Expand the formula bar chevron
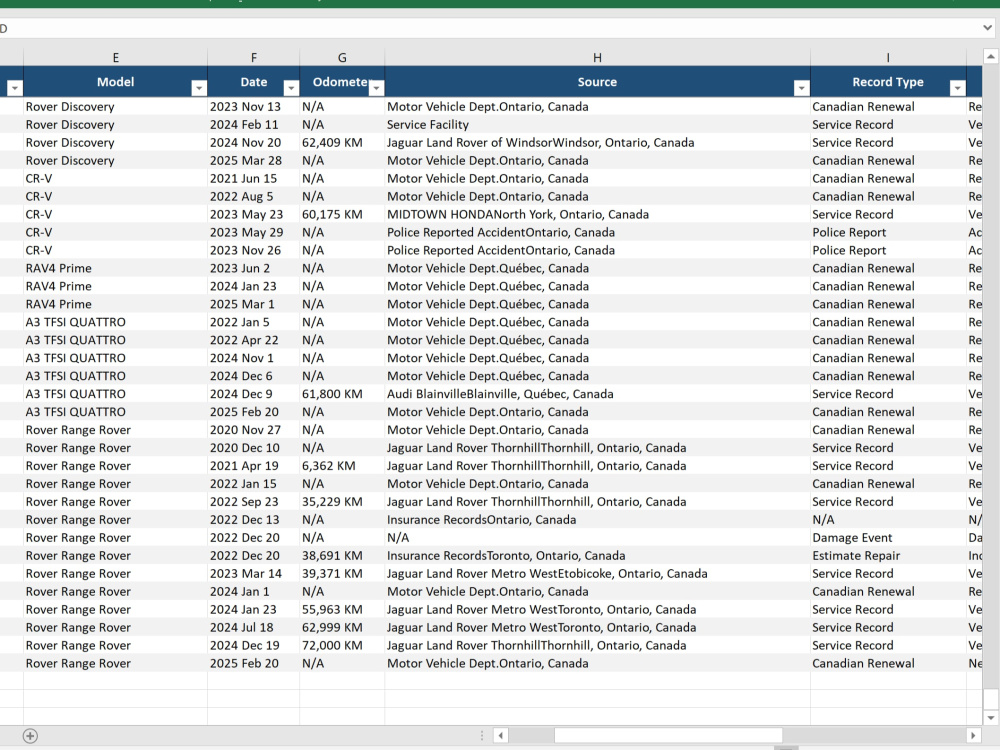This screenshot has height=750, width=1000. click(987, 27)
